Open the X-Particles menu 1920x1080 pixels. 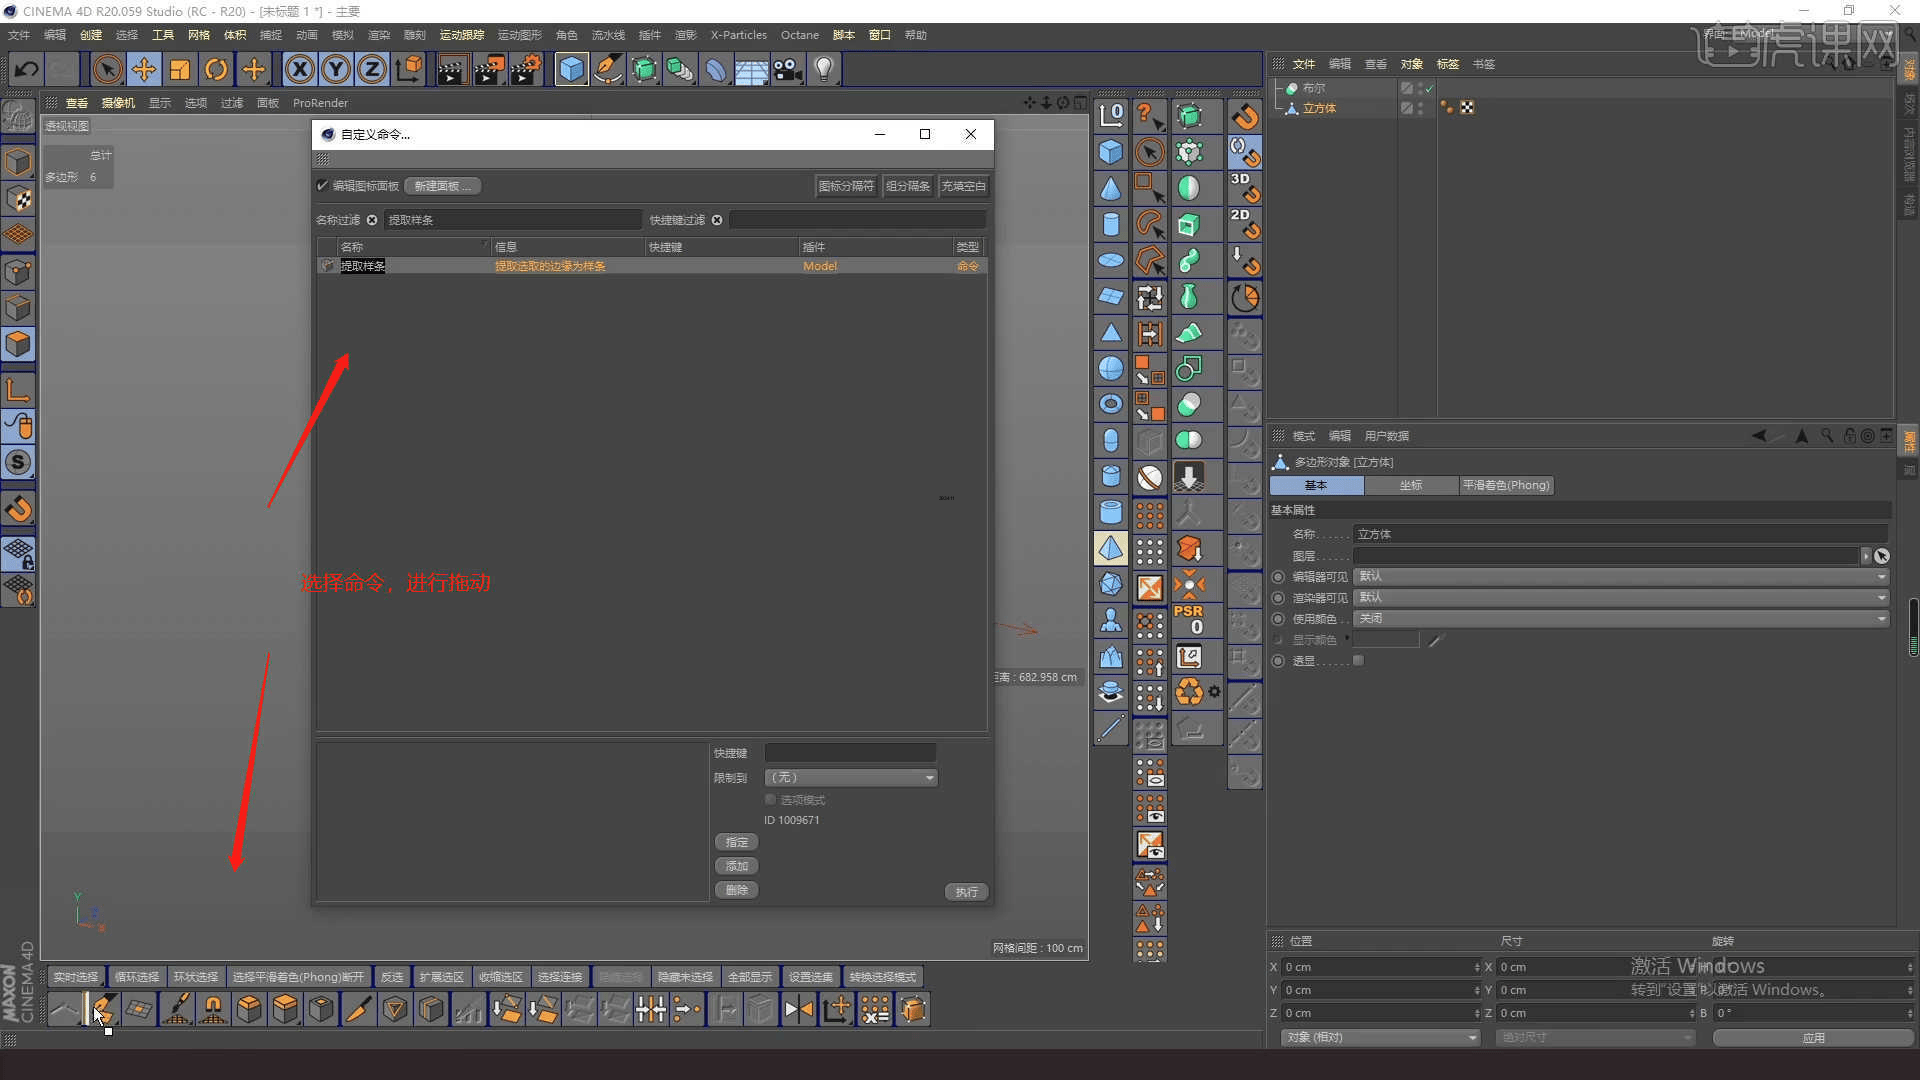[739, 35]
